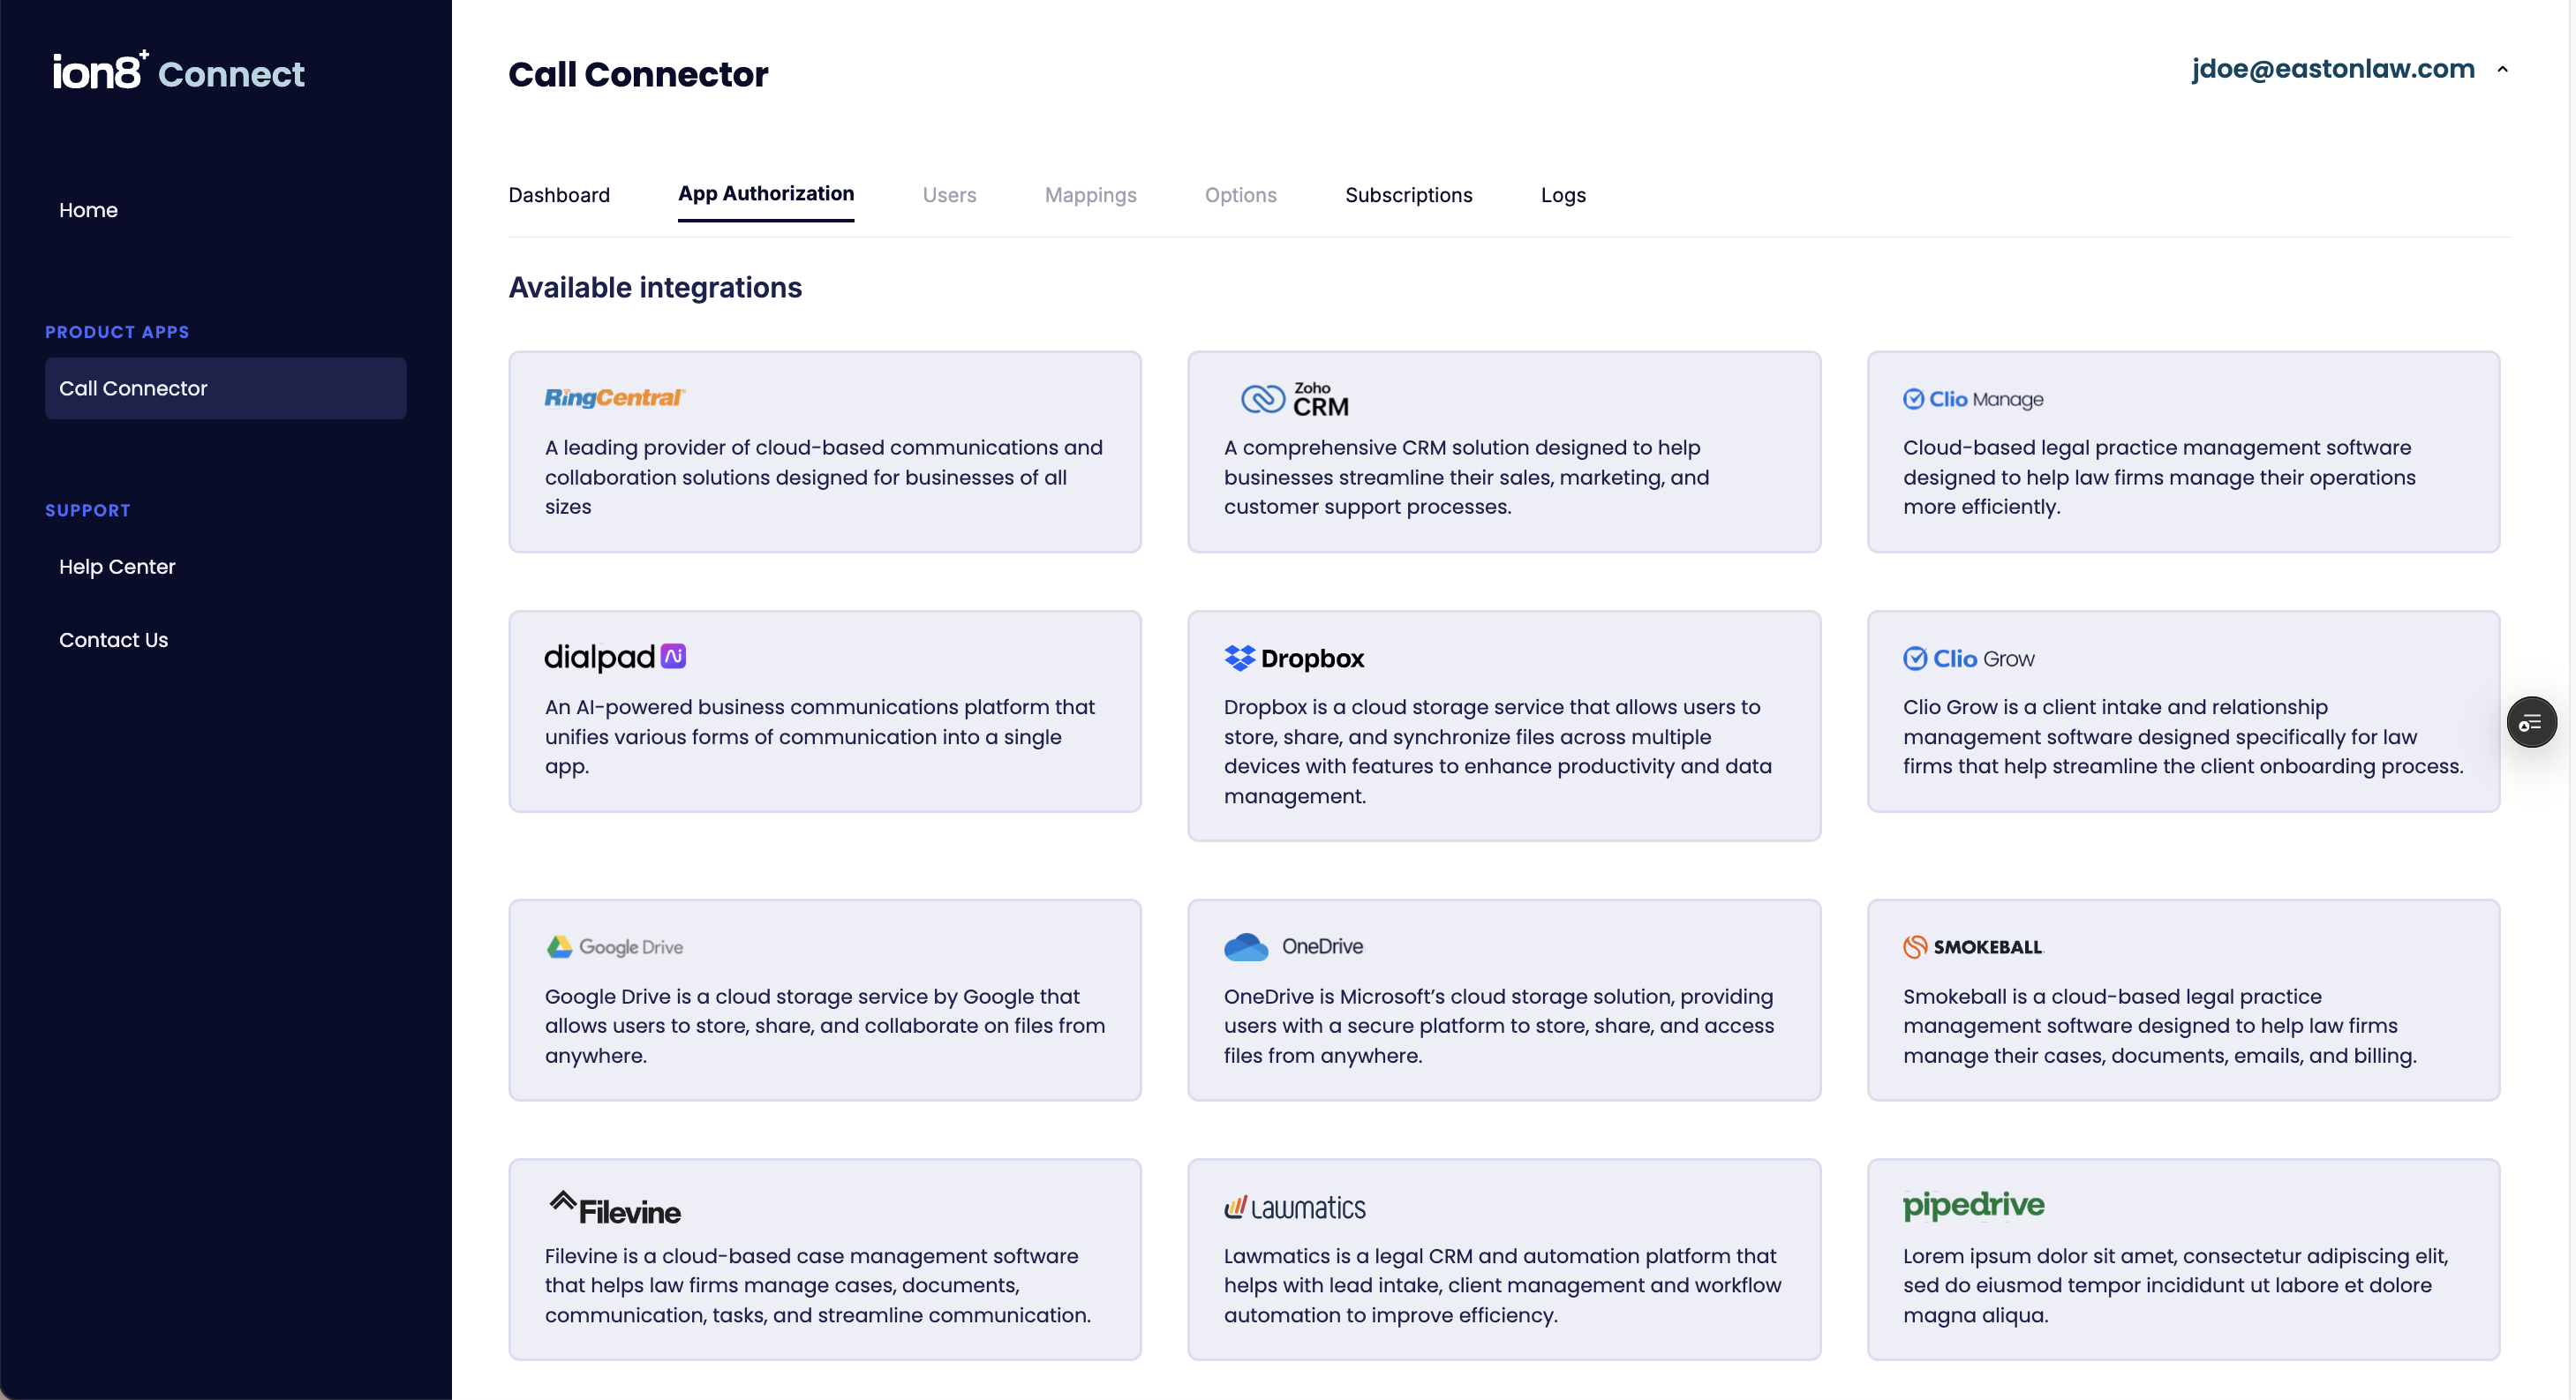2576x1400 pixels.
Task: Click the chevron beside the user email
Action: (2502, 69)
